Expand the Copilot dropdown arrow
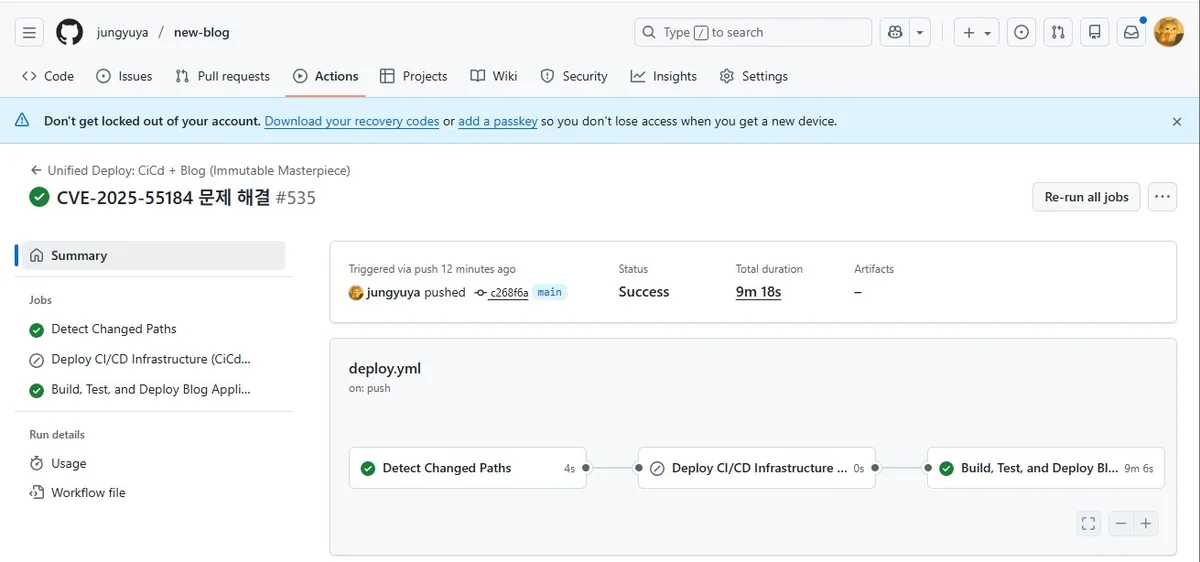The image size is (1200, 562). [x=920, y=32]
